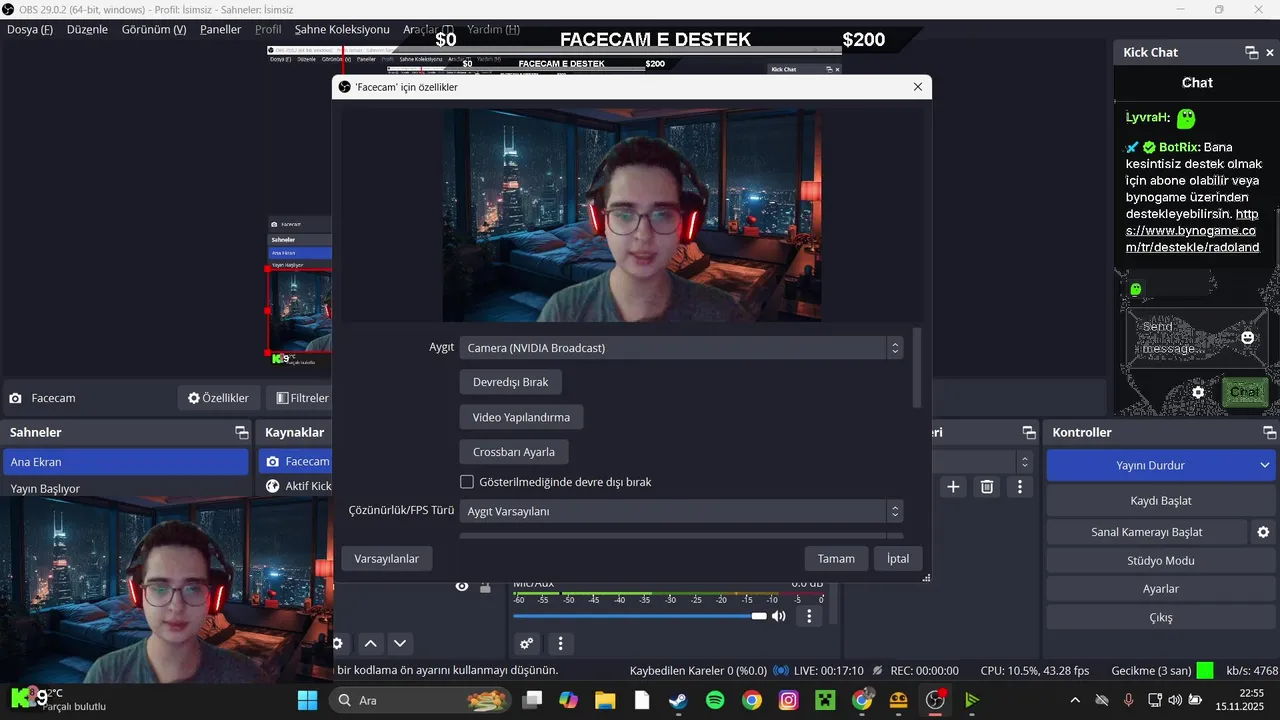Move the selected source up
The height and width of the screenshot is (720, 1280).
point(370,643)
